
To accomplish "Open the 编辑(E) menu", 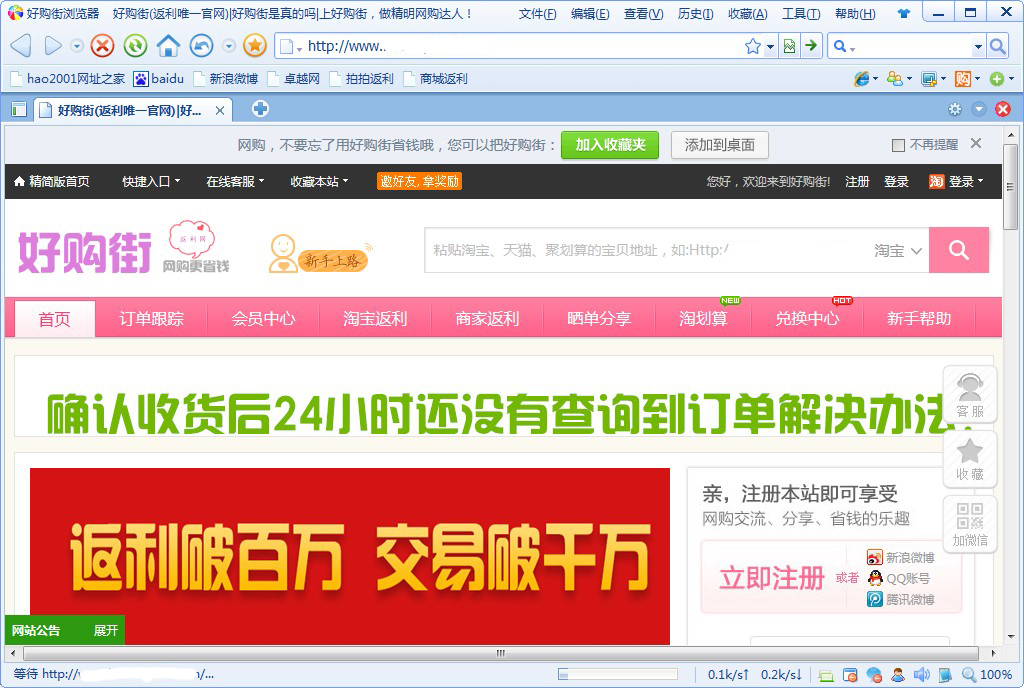I will 590,14.
